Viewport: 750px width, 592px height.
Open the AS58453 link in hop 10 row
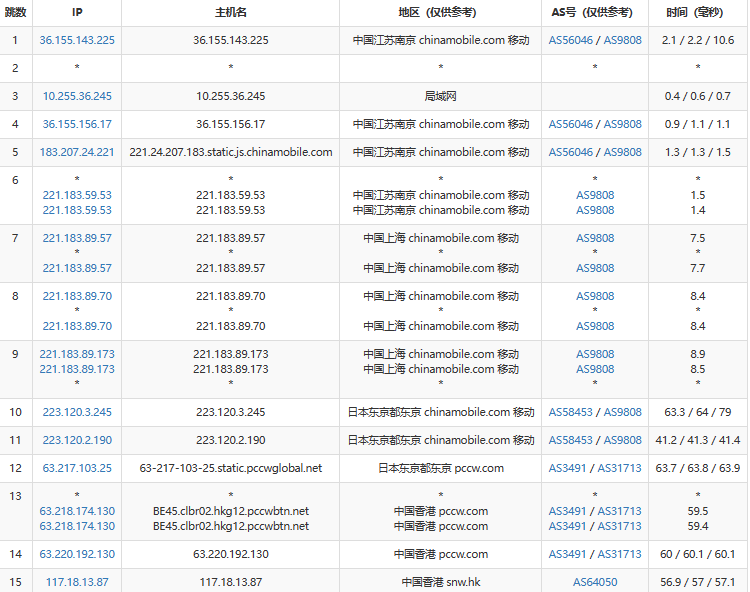[570, 412]
